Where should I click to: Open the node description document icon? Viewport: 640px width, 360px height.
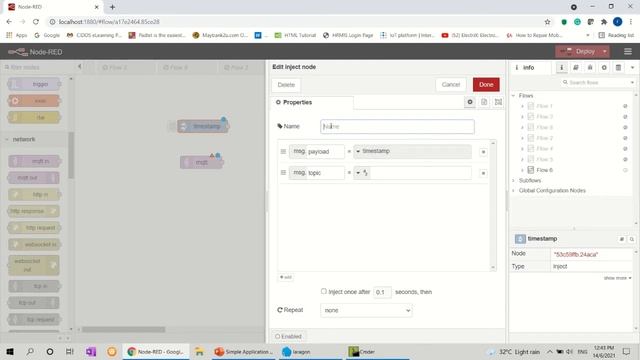484,102
